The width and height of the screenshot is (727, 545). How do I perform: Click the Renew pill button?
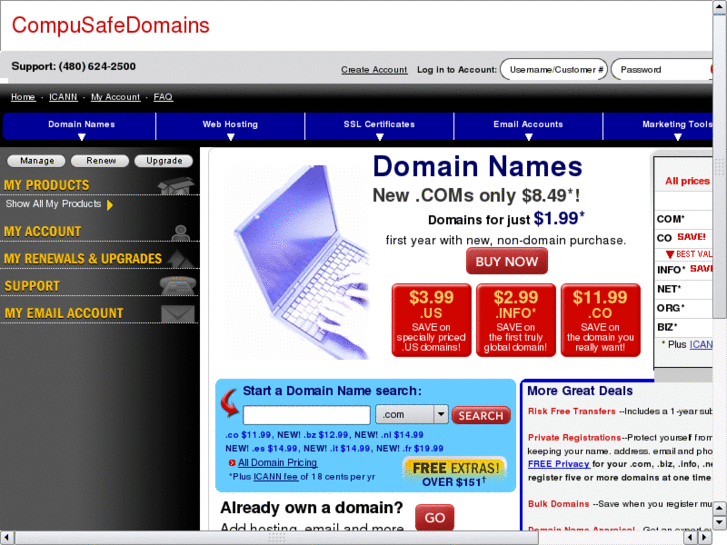point(100,161)
